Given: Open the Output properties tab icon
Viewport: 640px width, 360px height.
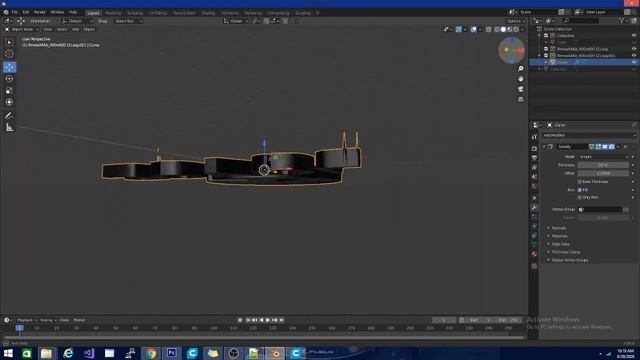Looking at the screenshot, I should point(534,158).
